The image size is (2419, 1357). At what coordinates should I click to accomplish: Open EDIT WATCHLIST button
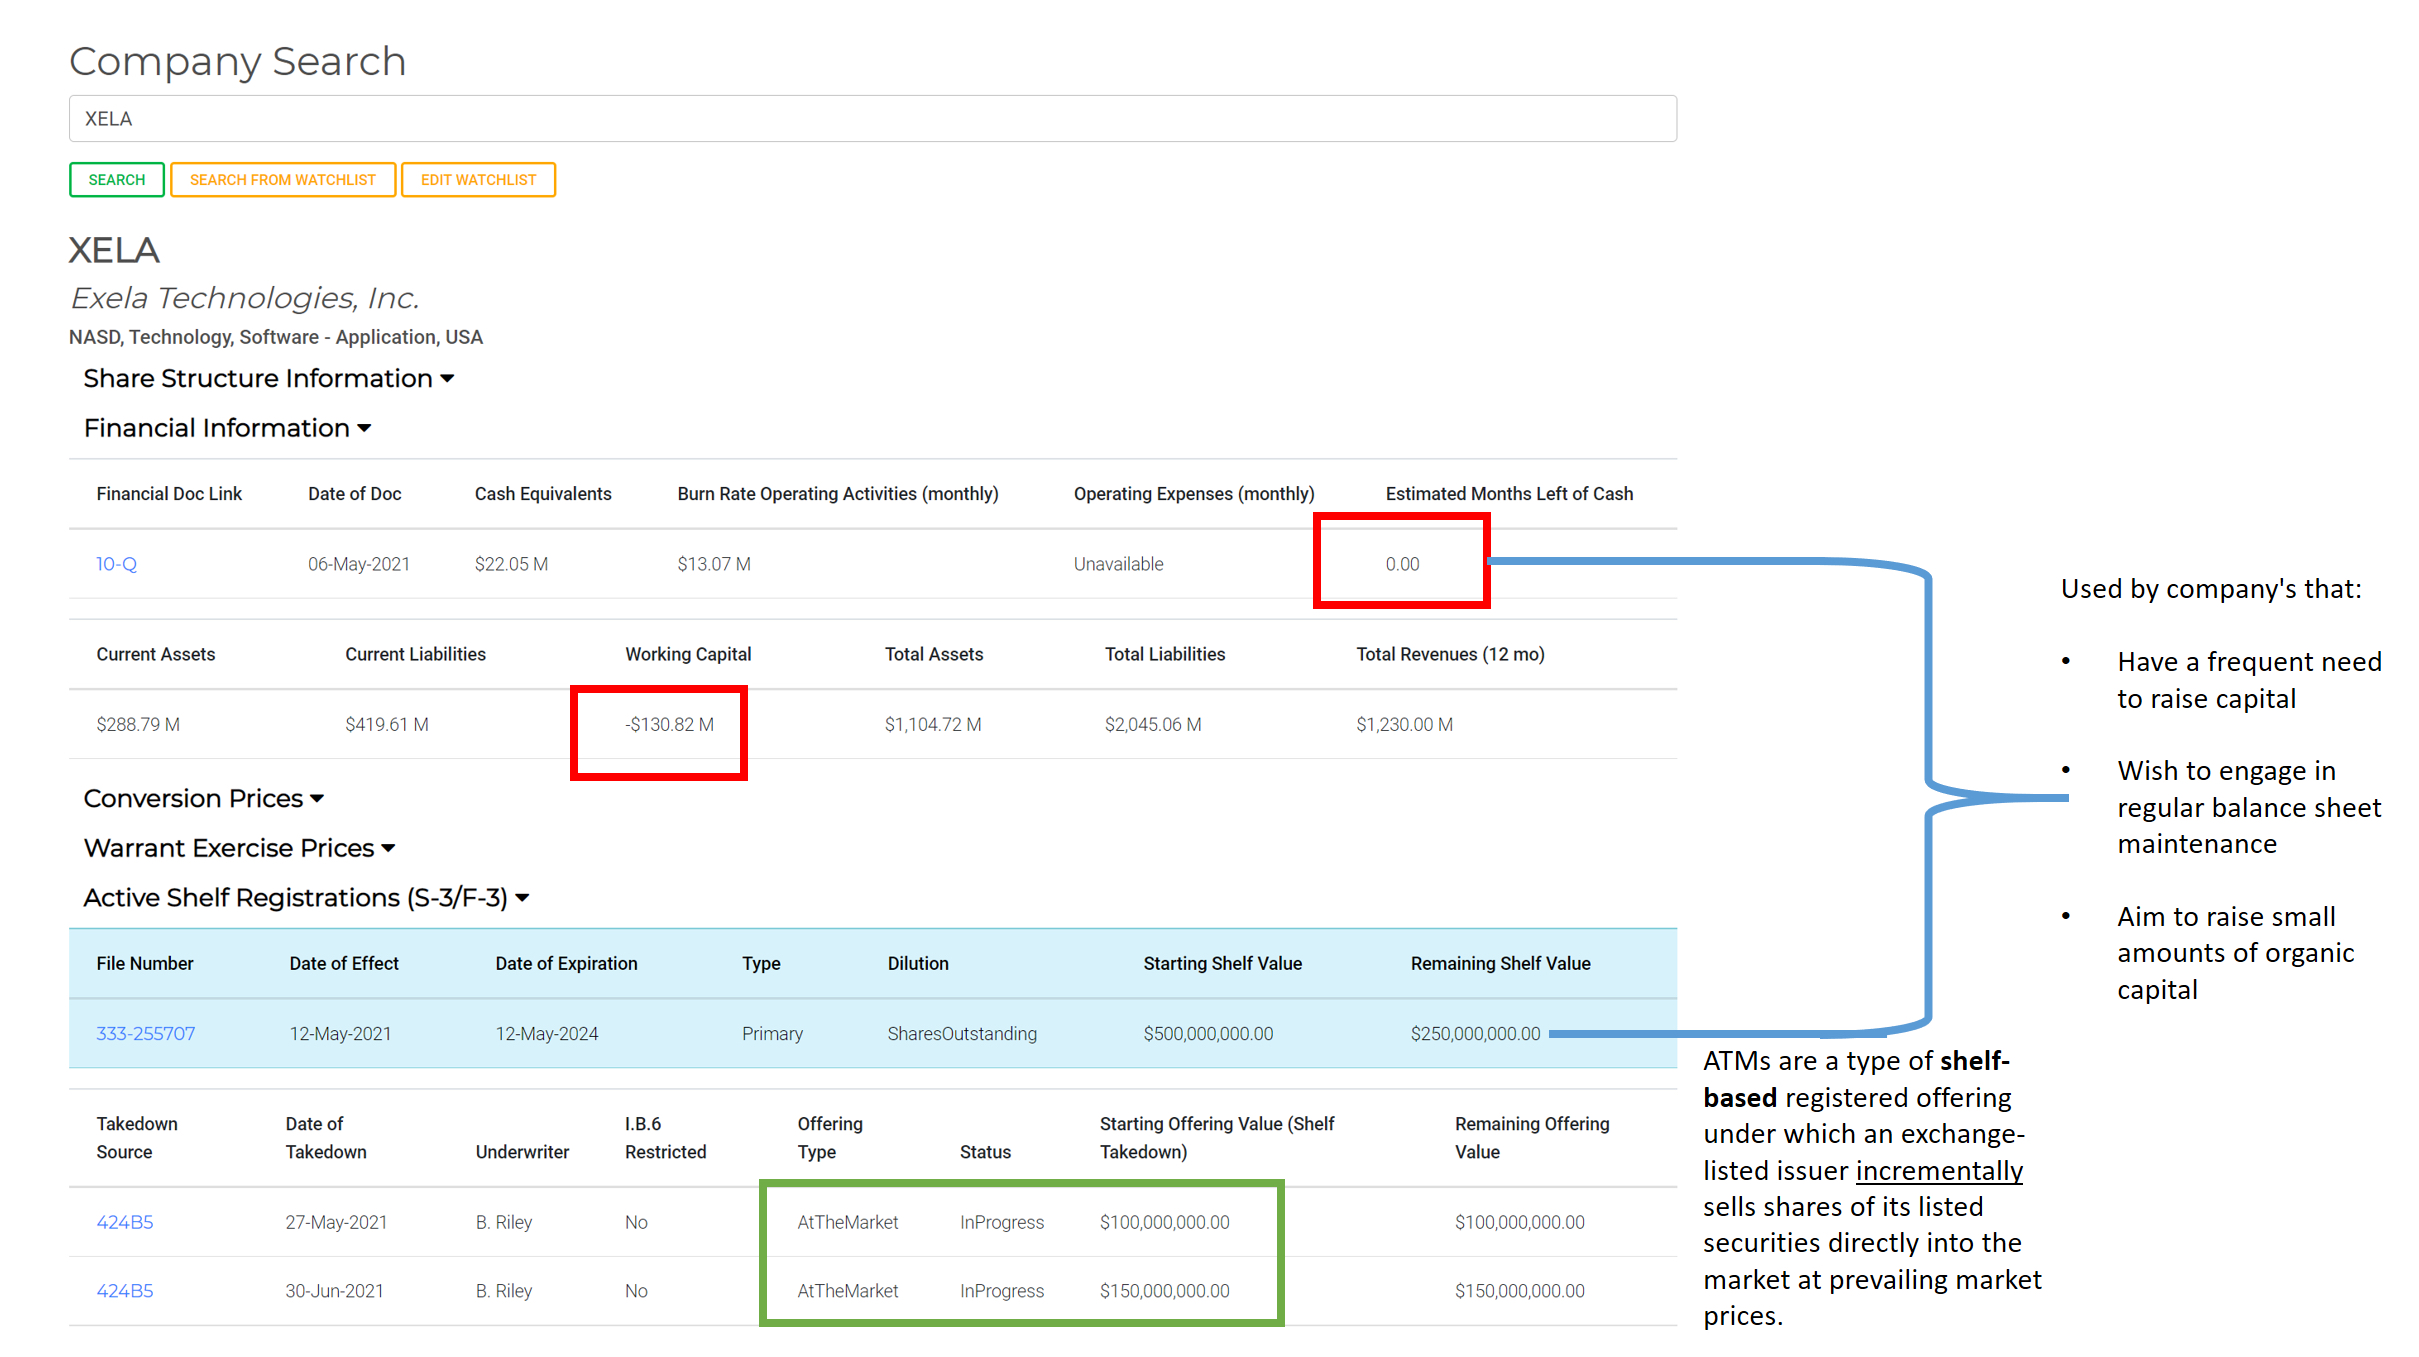coord(478,180)
